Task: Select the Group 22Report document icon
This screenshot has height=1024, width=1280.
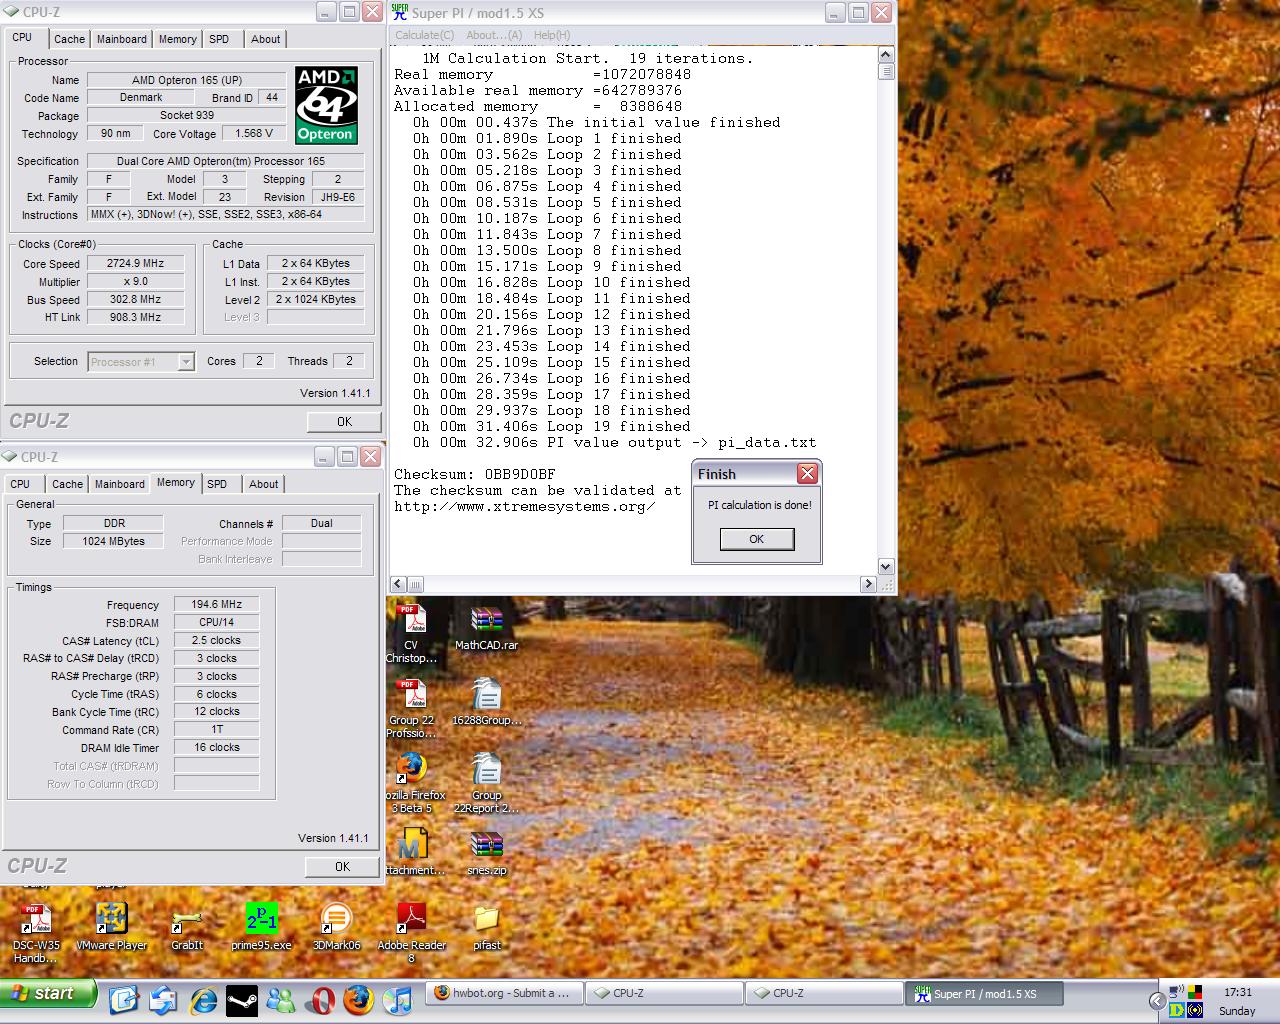Action: tap(486, 783)
